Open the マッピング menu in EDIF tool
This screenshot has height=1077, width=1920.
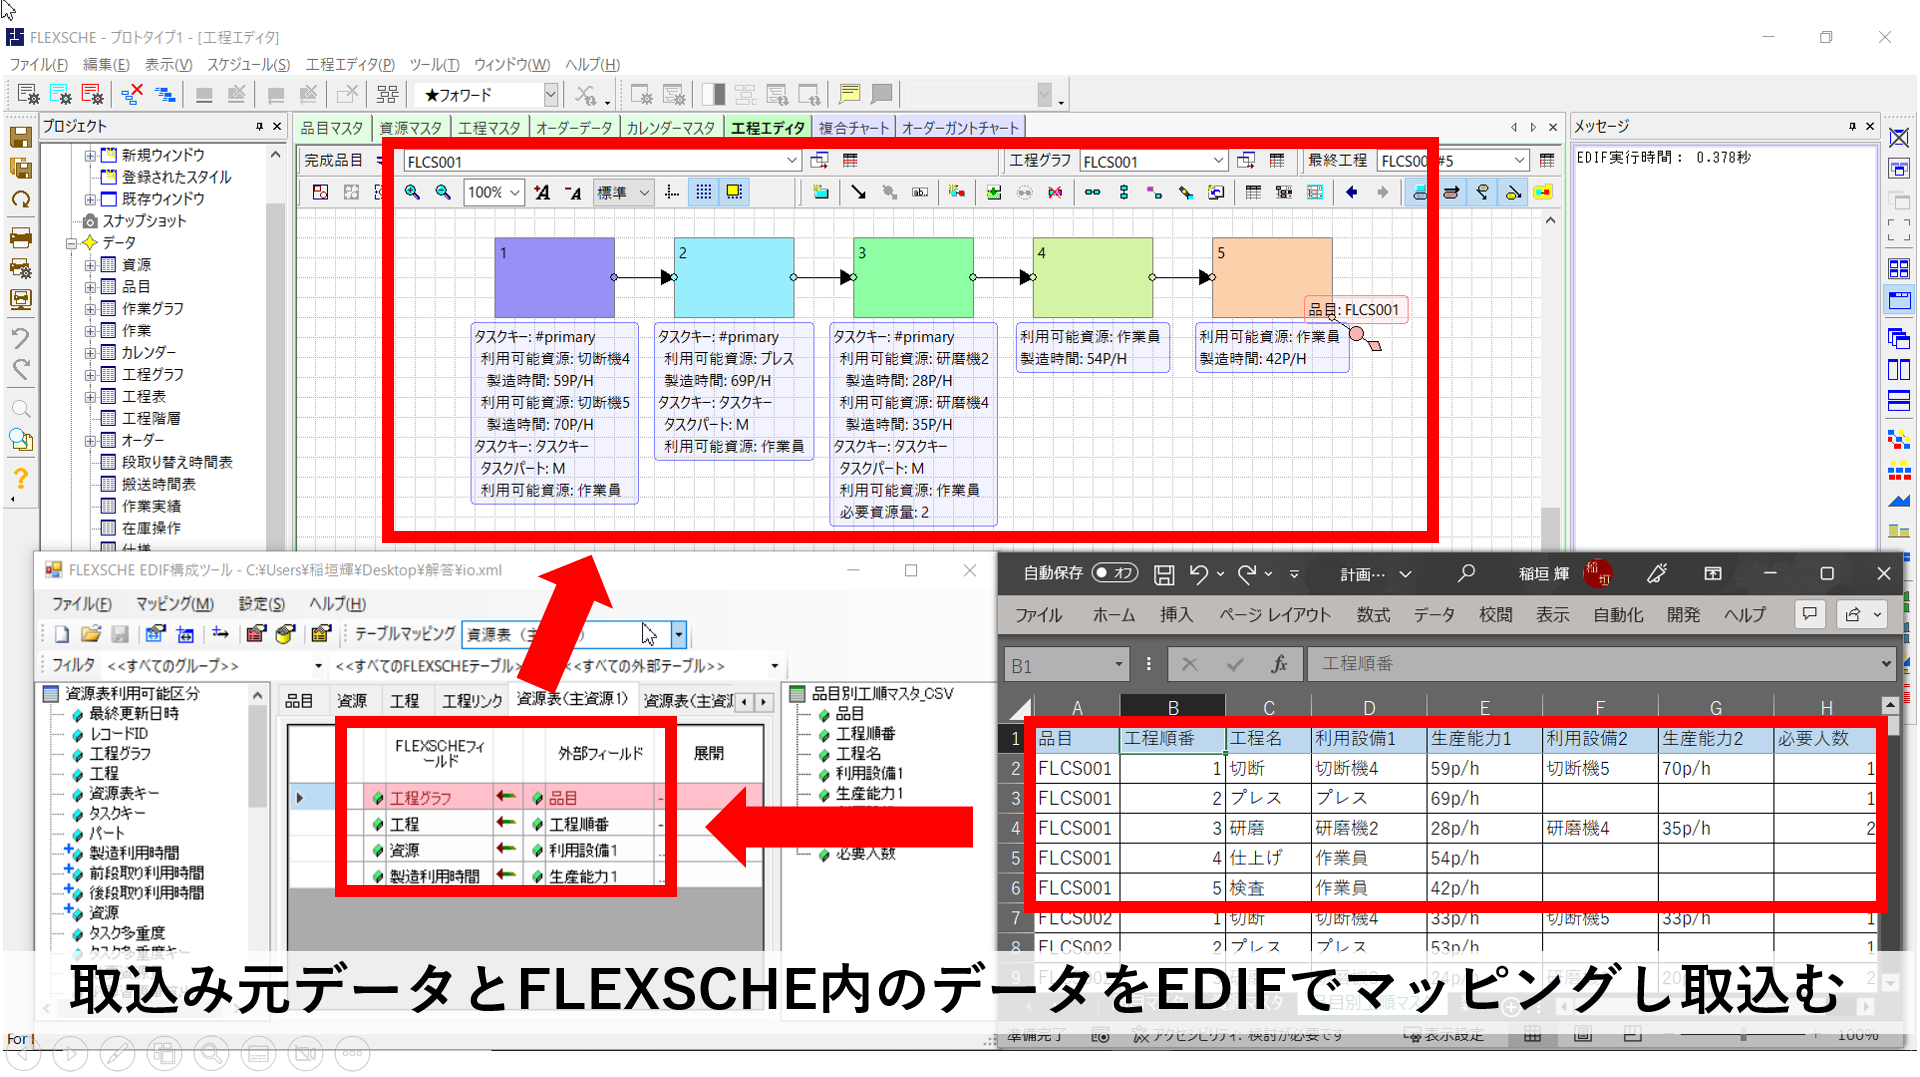pos(175,604)
